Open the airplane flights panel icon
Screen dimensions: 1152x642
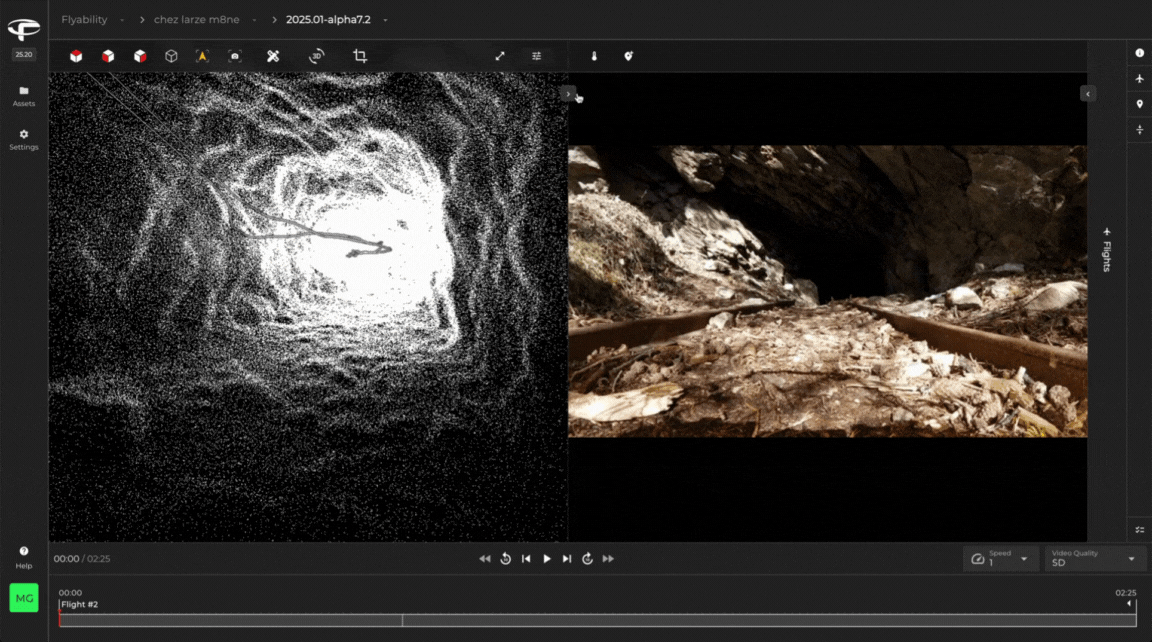tap(1139, 78)
